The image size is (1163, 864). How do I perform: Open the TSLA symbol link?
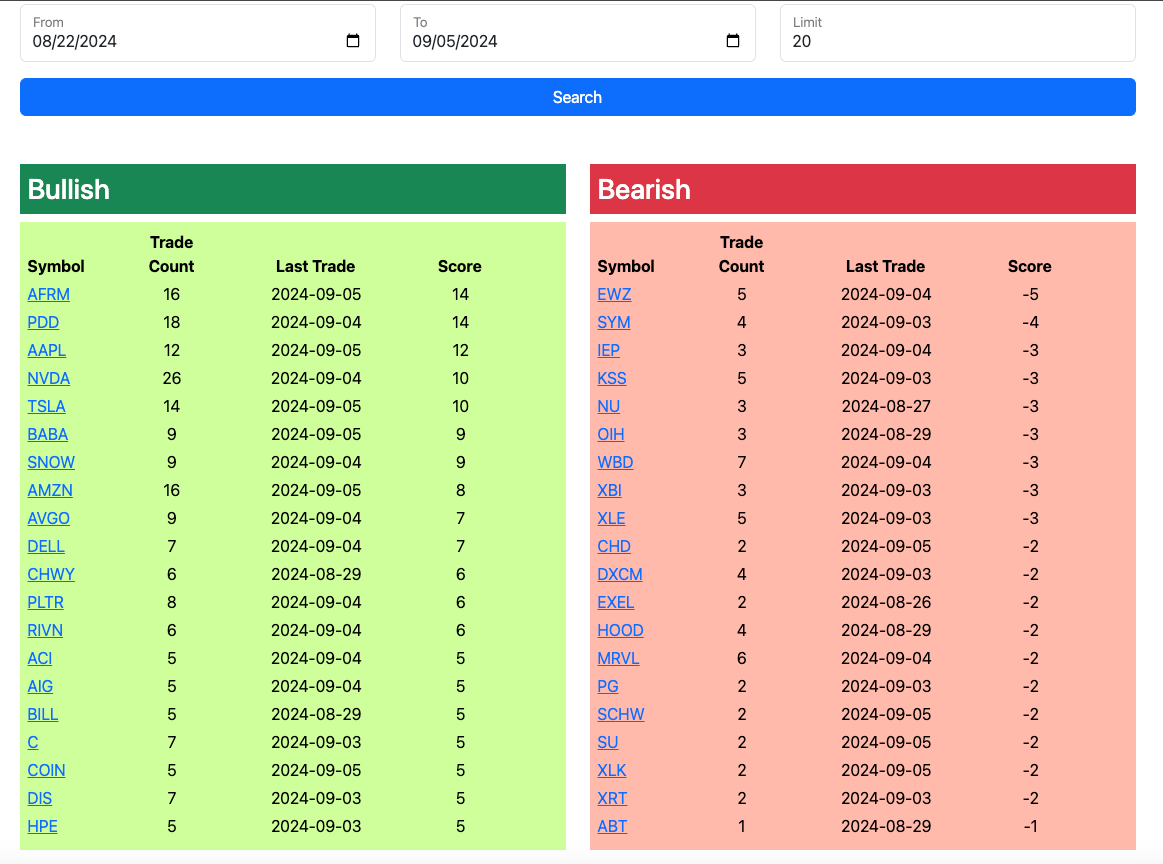pyautogui.click(x=46, y=406)
